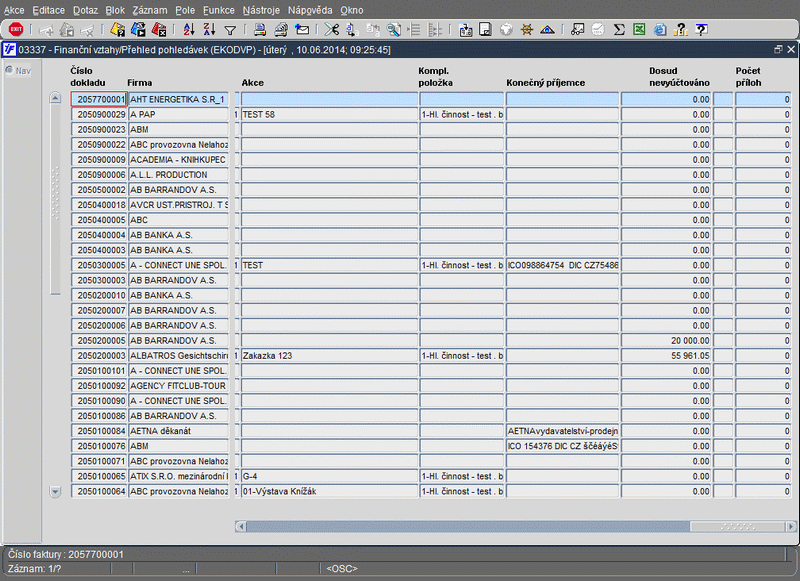Open the Dotaz menu
Image resolution: width=800 pixels, height=581 pixels.
(x=85, y=10)
